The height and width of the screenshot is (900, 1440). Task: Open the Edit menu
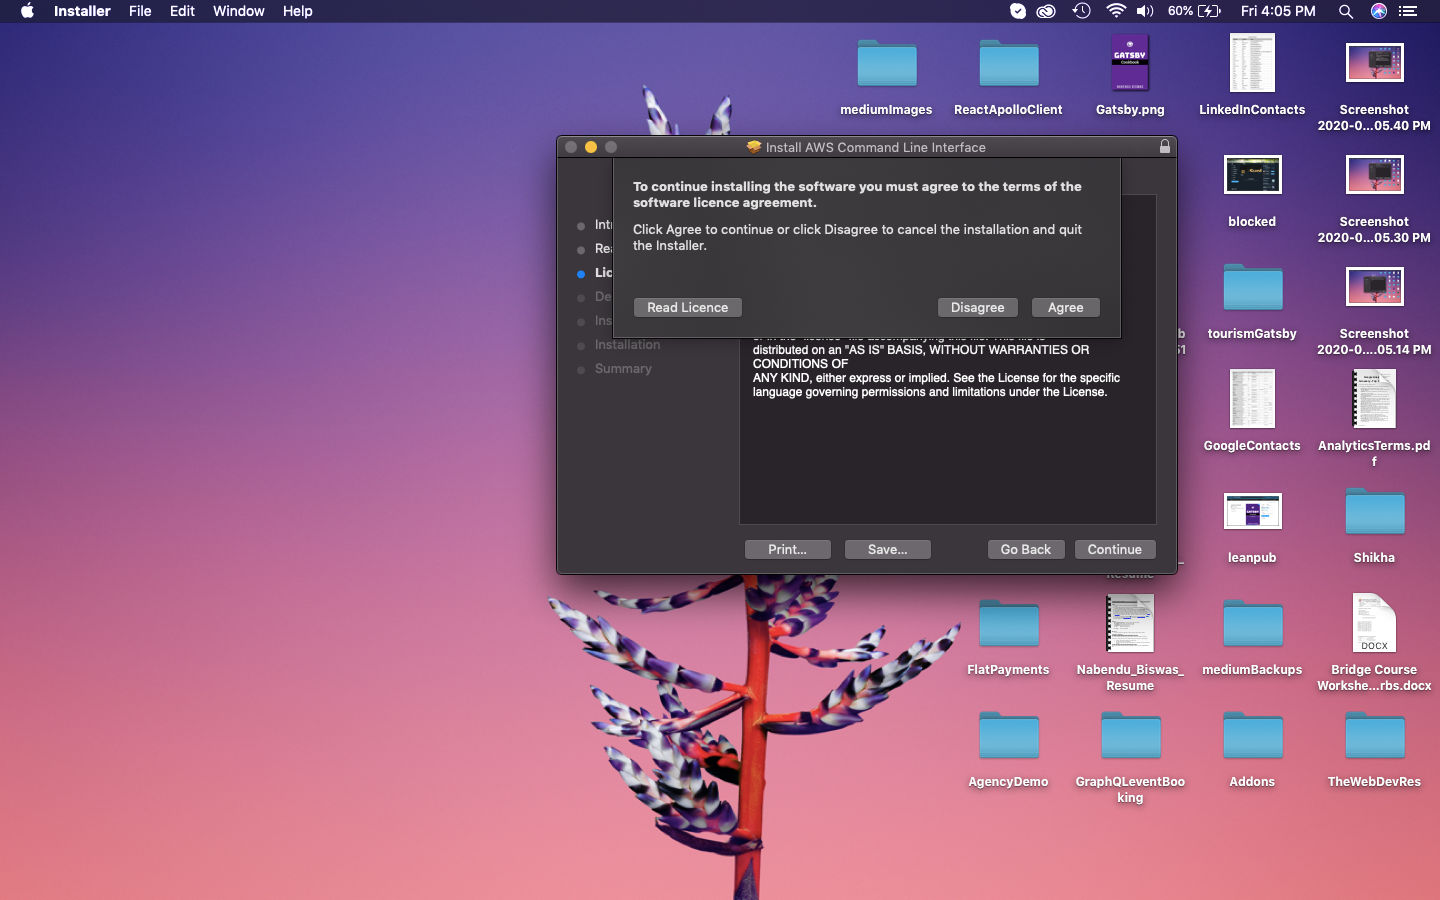point(182,11)
